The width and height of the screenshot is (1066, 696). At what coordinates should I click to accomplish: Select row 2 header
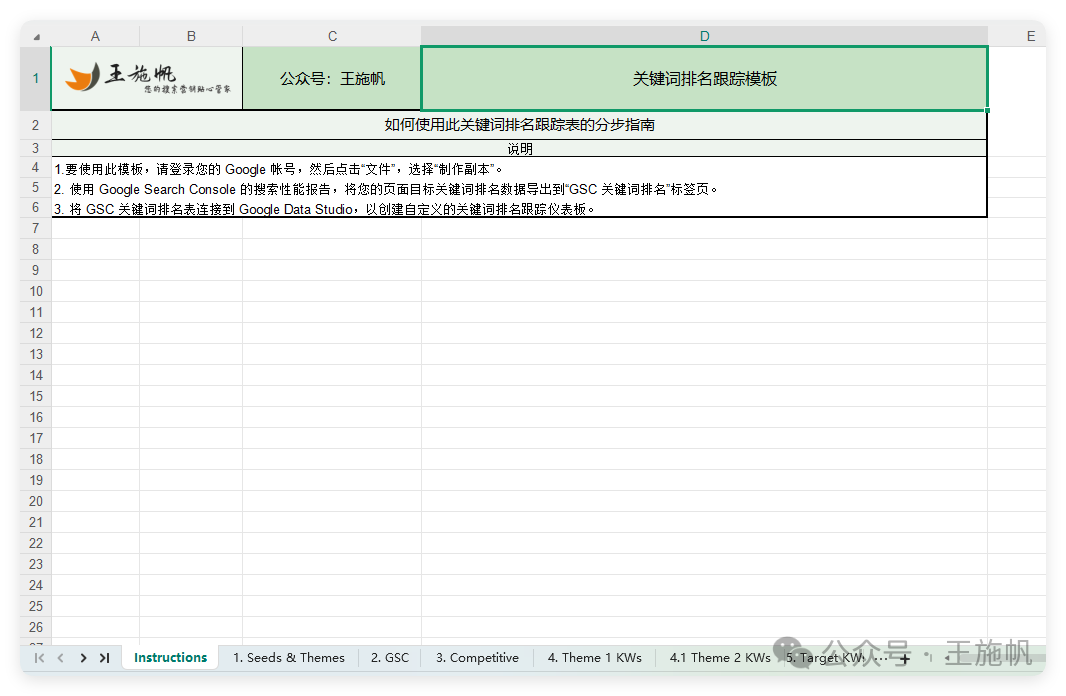(35, 125)
